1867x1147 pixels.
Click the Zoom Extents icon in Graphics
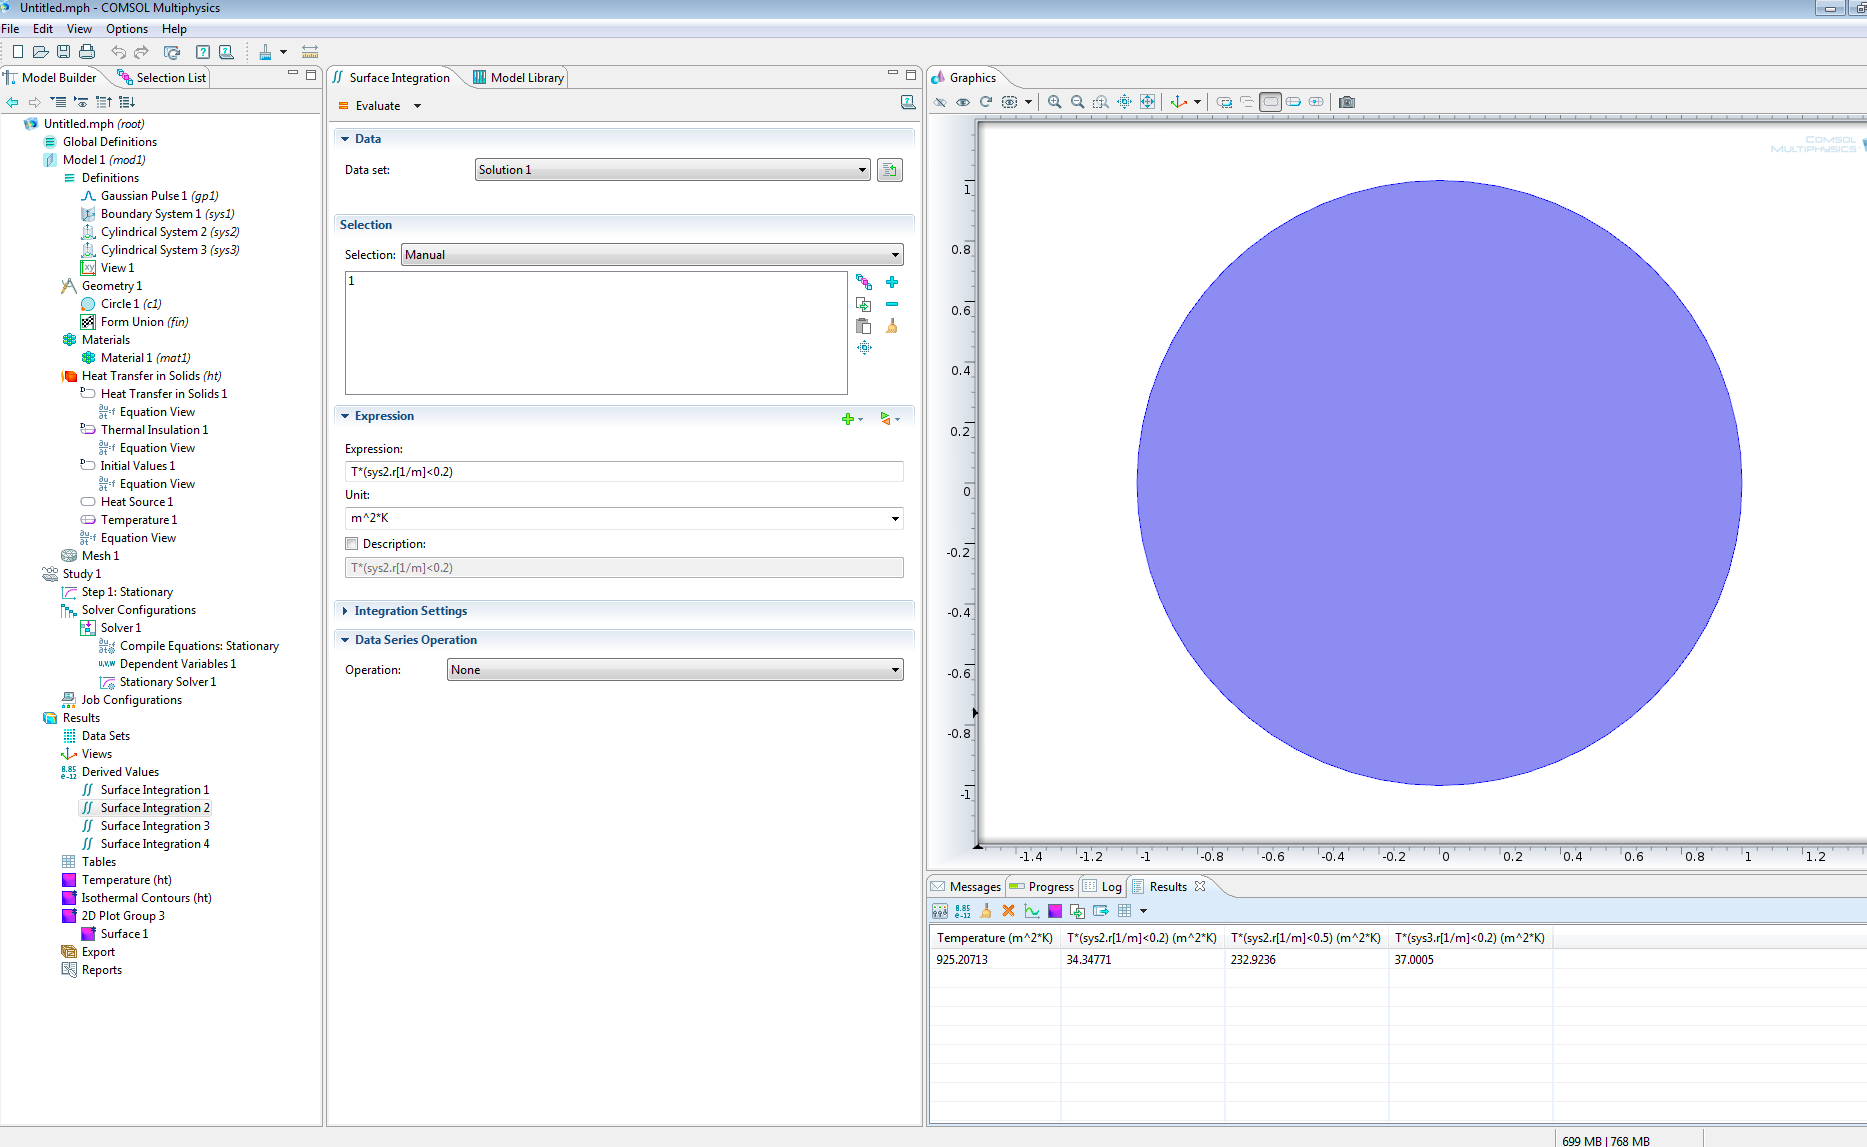[1147, 102]
